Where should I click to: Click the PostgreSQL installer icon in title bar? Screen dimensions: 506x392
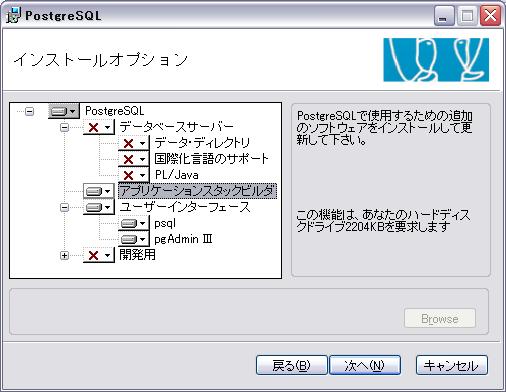point(13,15)
